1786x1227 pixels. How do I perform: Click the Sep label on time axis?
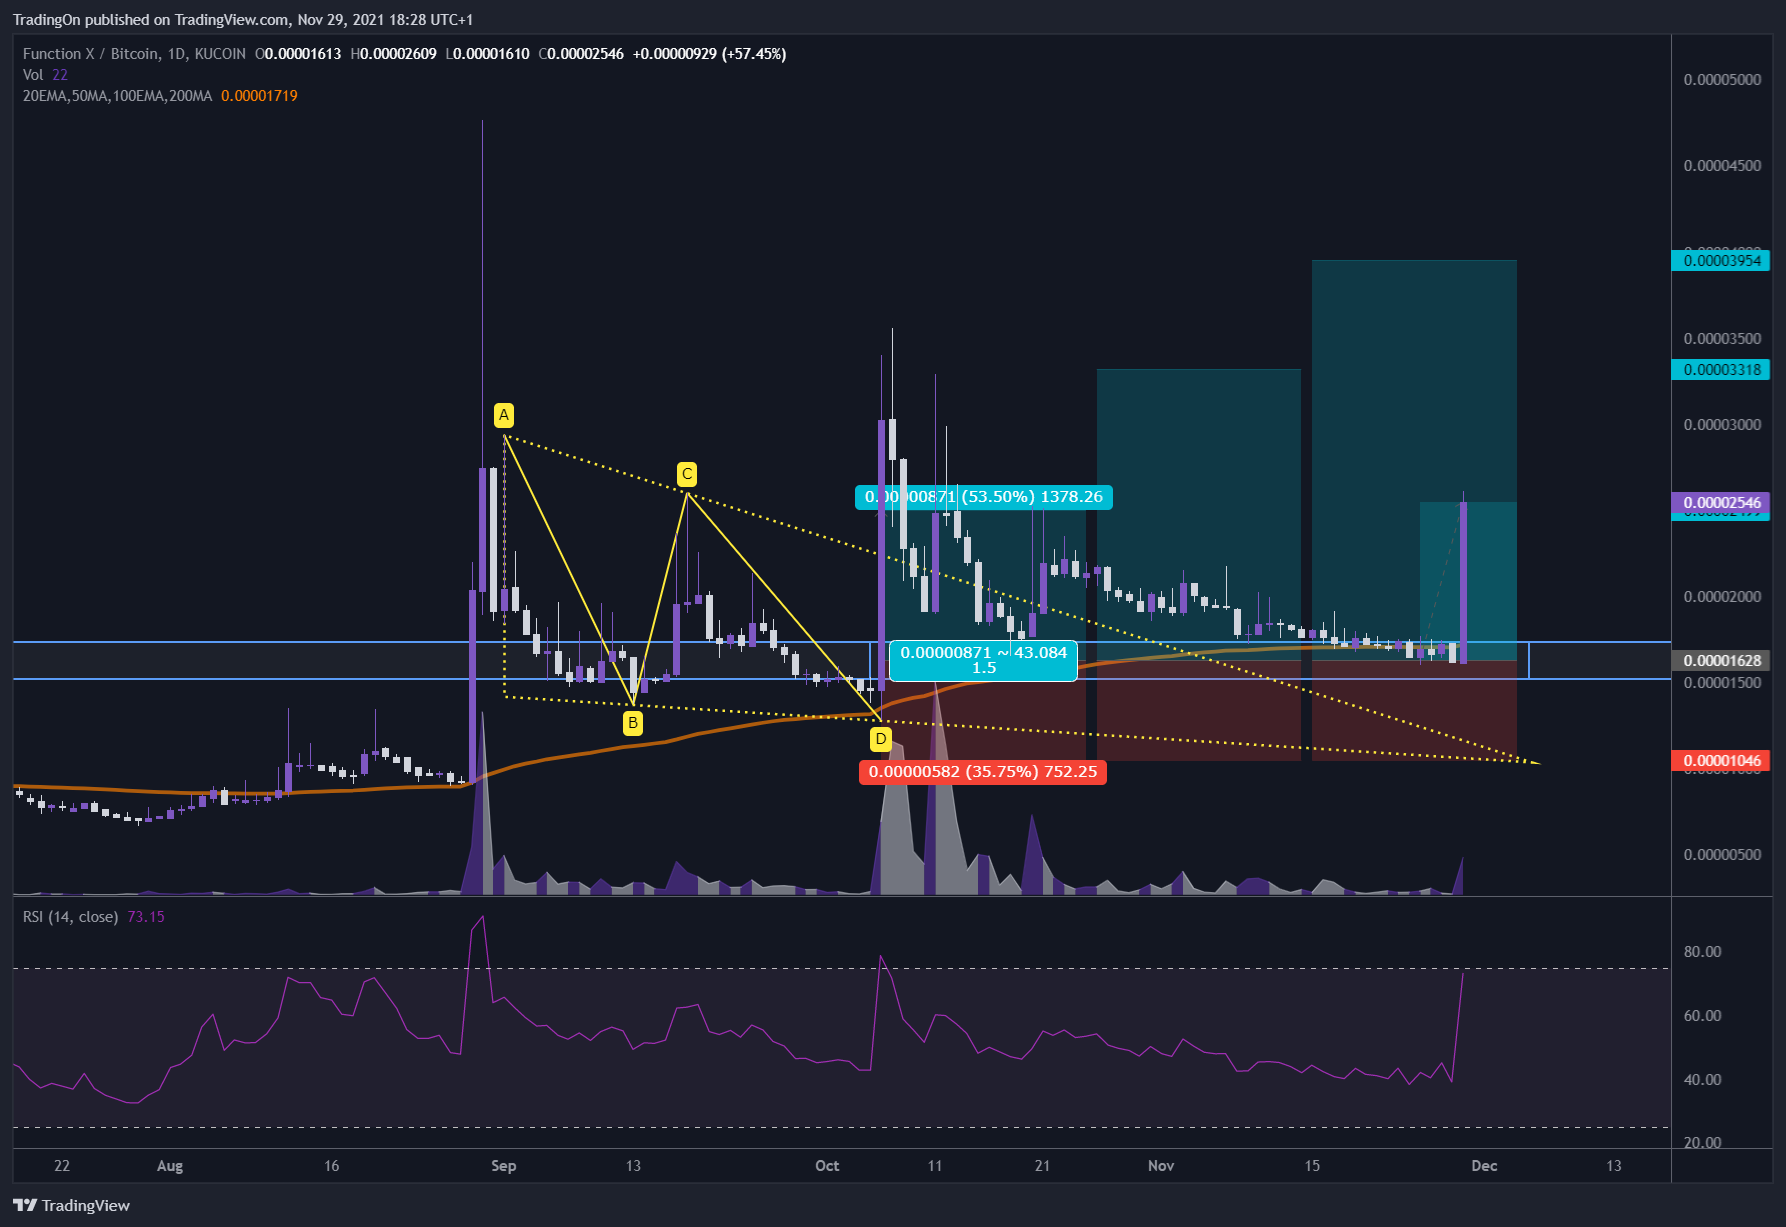(504, 1166)
